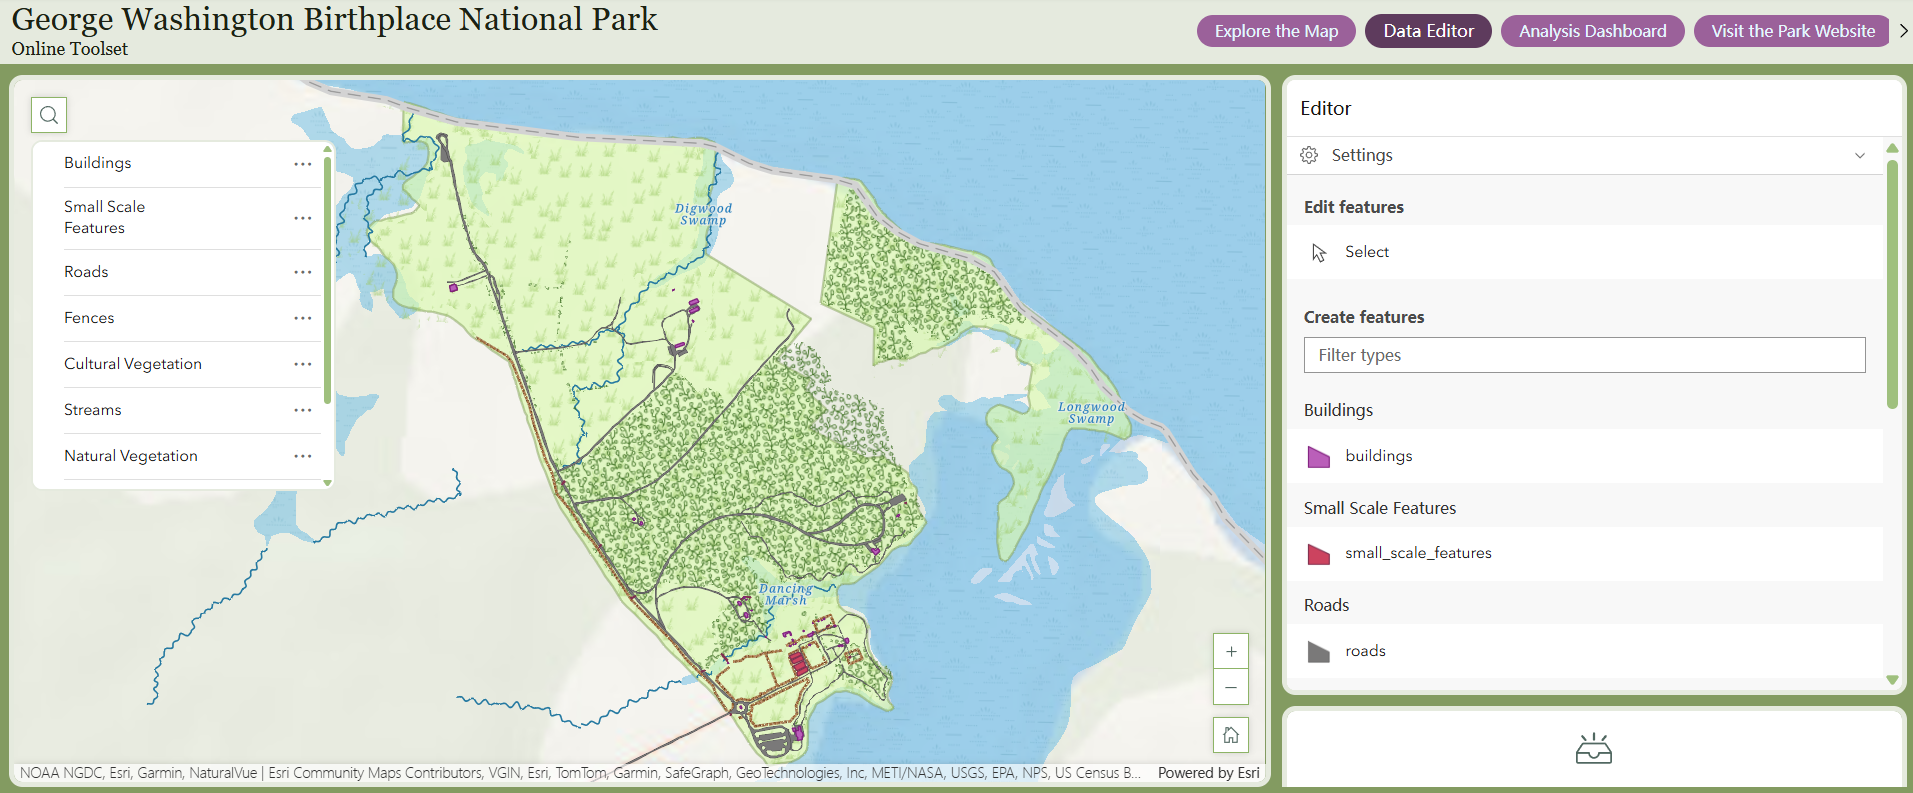
Task: Click the map search magnifier icon
Action: click(49, 115)
